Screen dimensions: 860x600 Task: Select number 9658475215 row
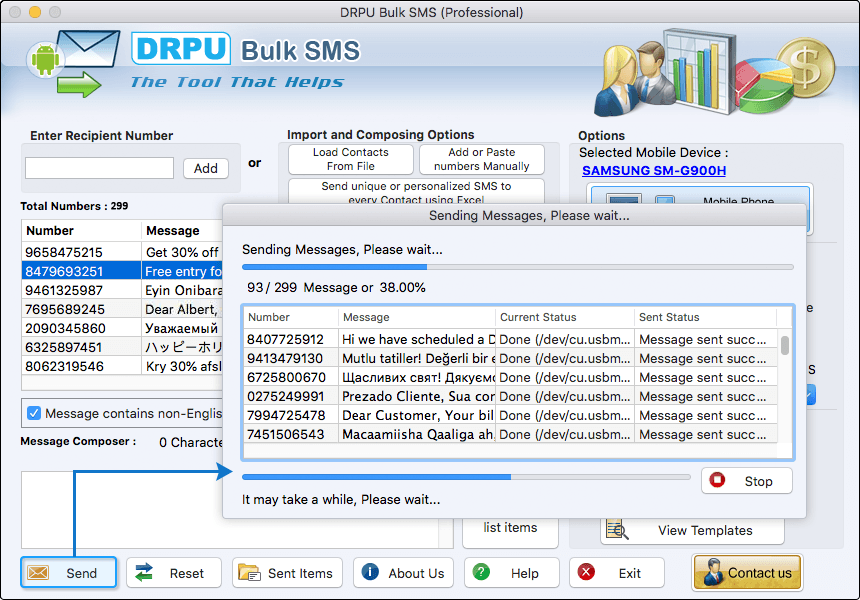point(122,252)
